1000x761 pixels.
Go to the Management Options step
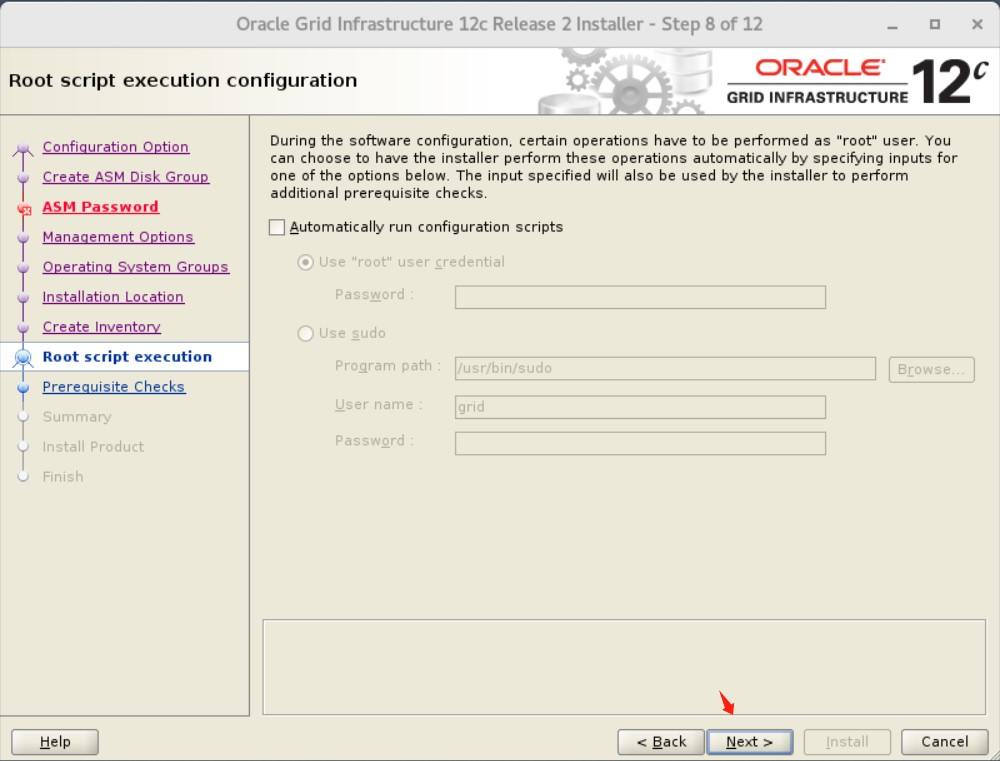[118, 237]
